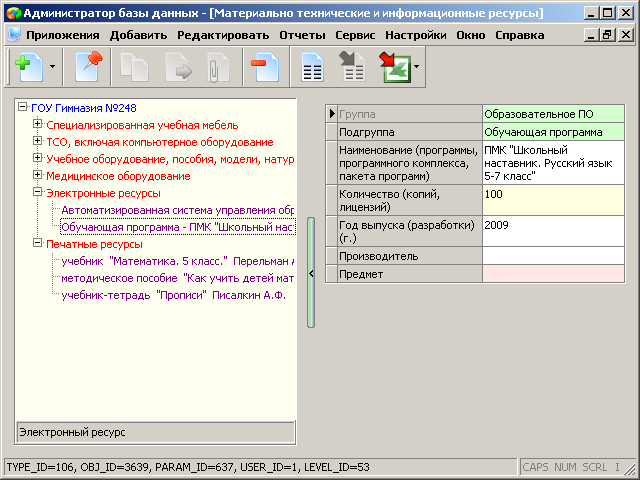Image resolution: width=640 pixels, height=480 pixels.
Task: Click the Подгруппа value Обучающая программа
Action: point(553,132)
